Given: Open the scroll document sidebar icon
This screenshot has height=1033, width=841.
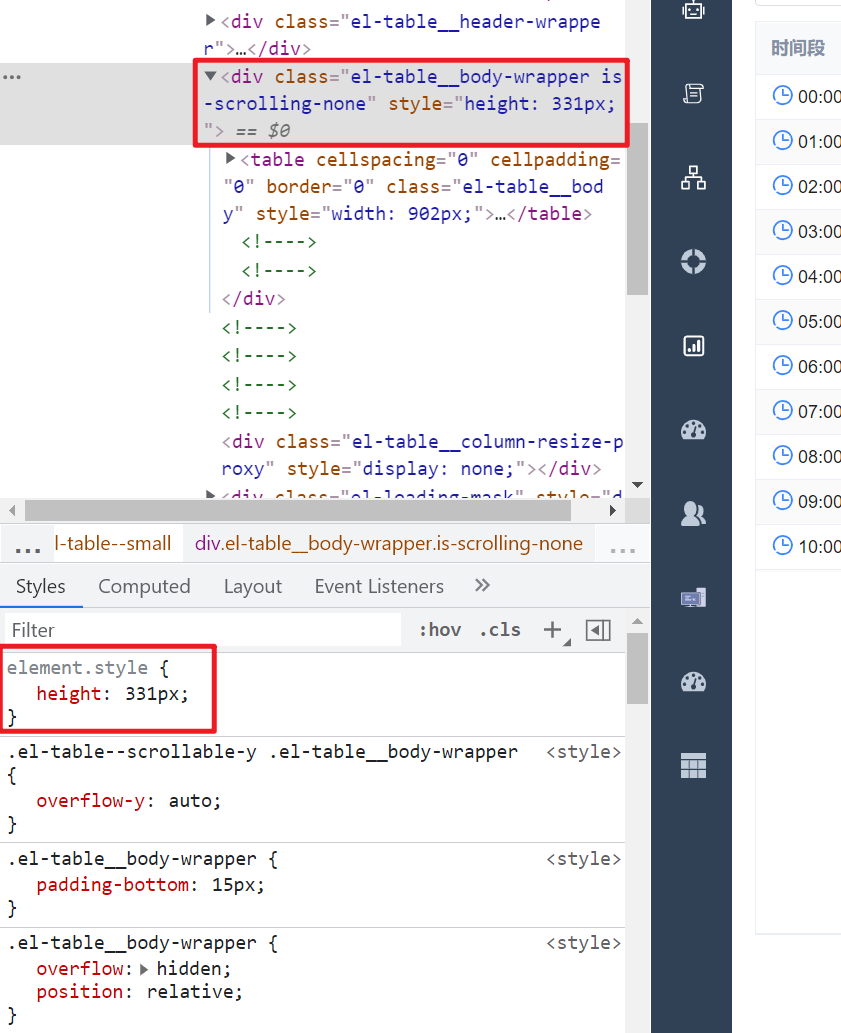Looking at the screenshot, I should tap(693, 94).
